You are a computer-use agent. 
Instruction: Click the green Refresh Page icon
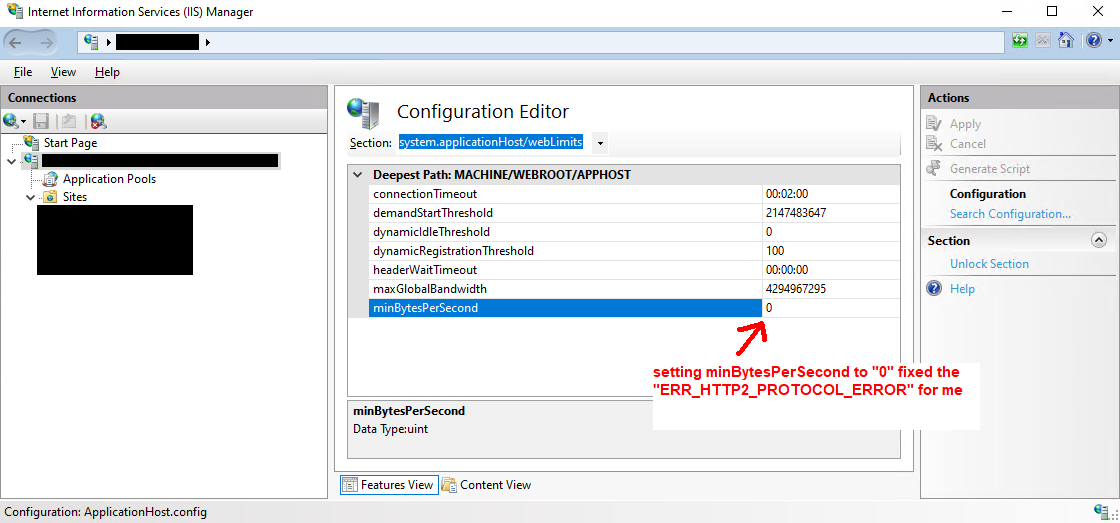pyautogui.click(x=1019, y=41)
